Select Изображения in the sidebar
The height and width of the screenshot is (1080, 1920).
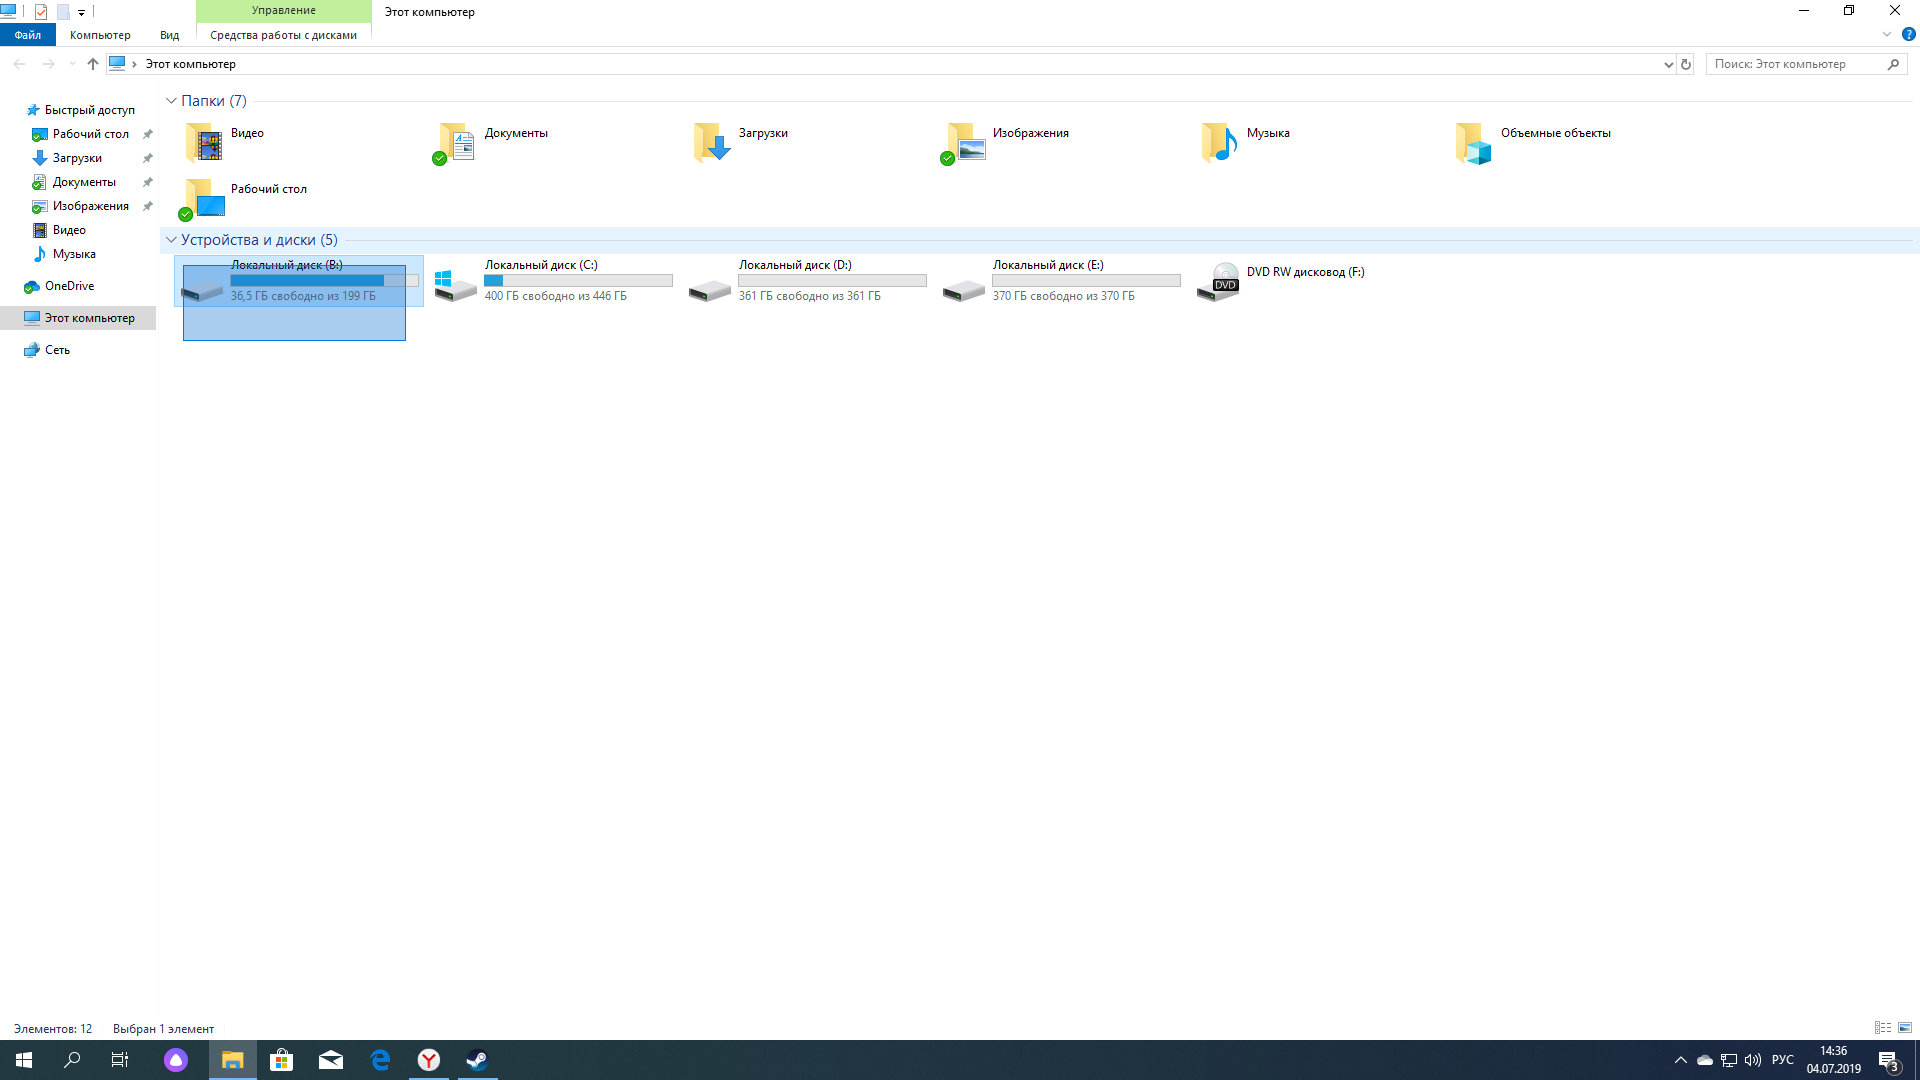pyautogui.click(x=90, y=206)
